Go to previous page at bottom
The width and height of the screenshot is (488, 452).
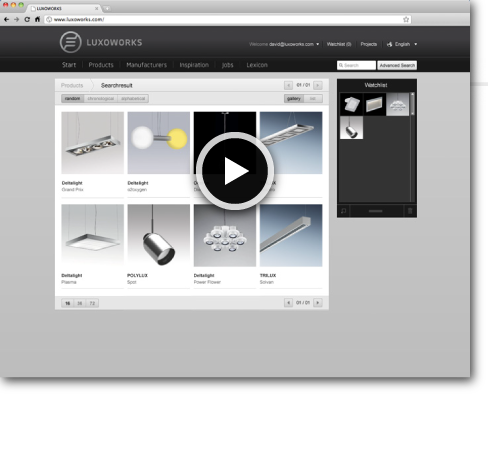coord(288,303)
